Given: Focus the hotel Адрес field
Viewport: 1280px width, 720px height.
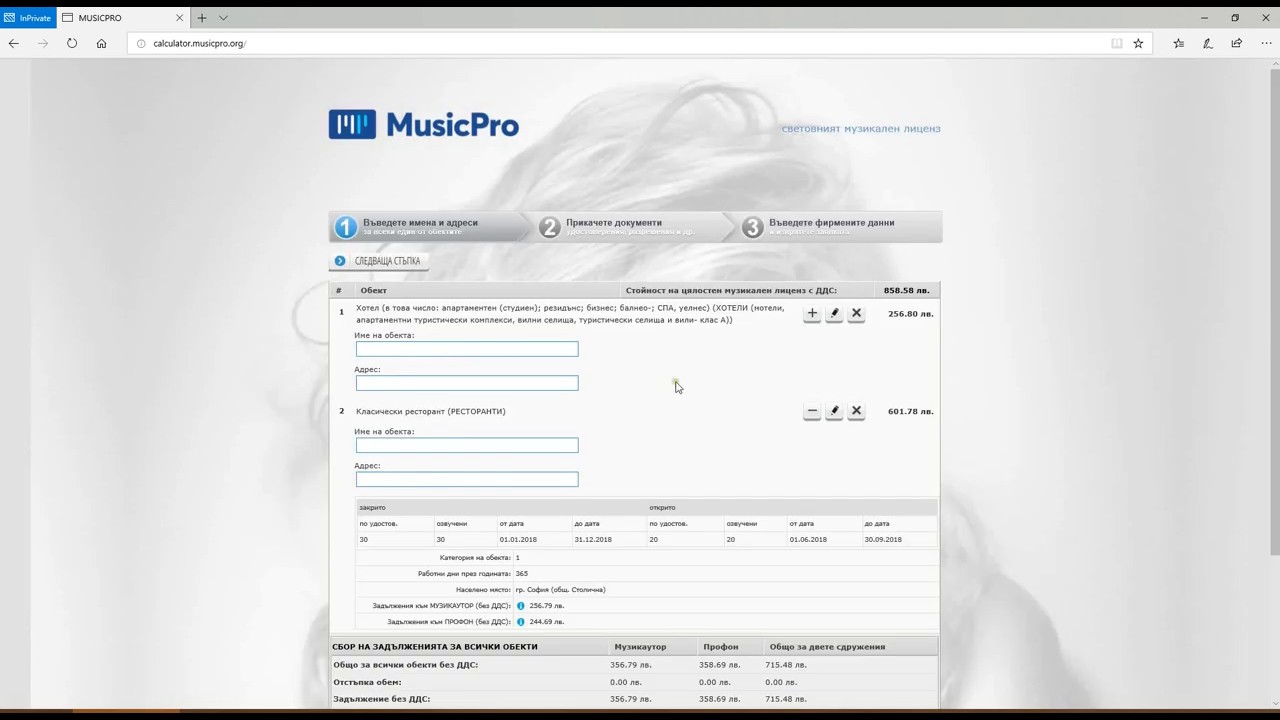Looking at the screenshot, I should pos(467,383).
